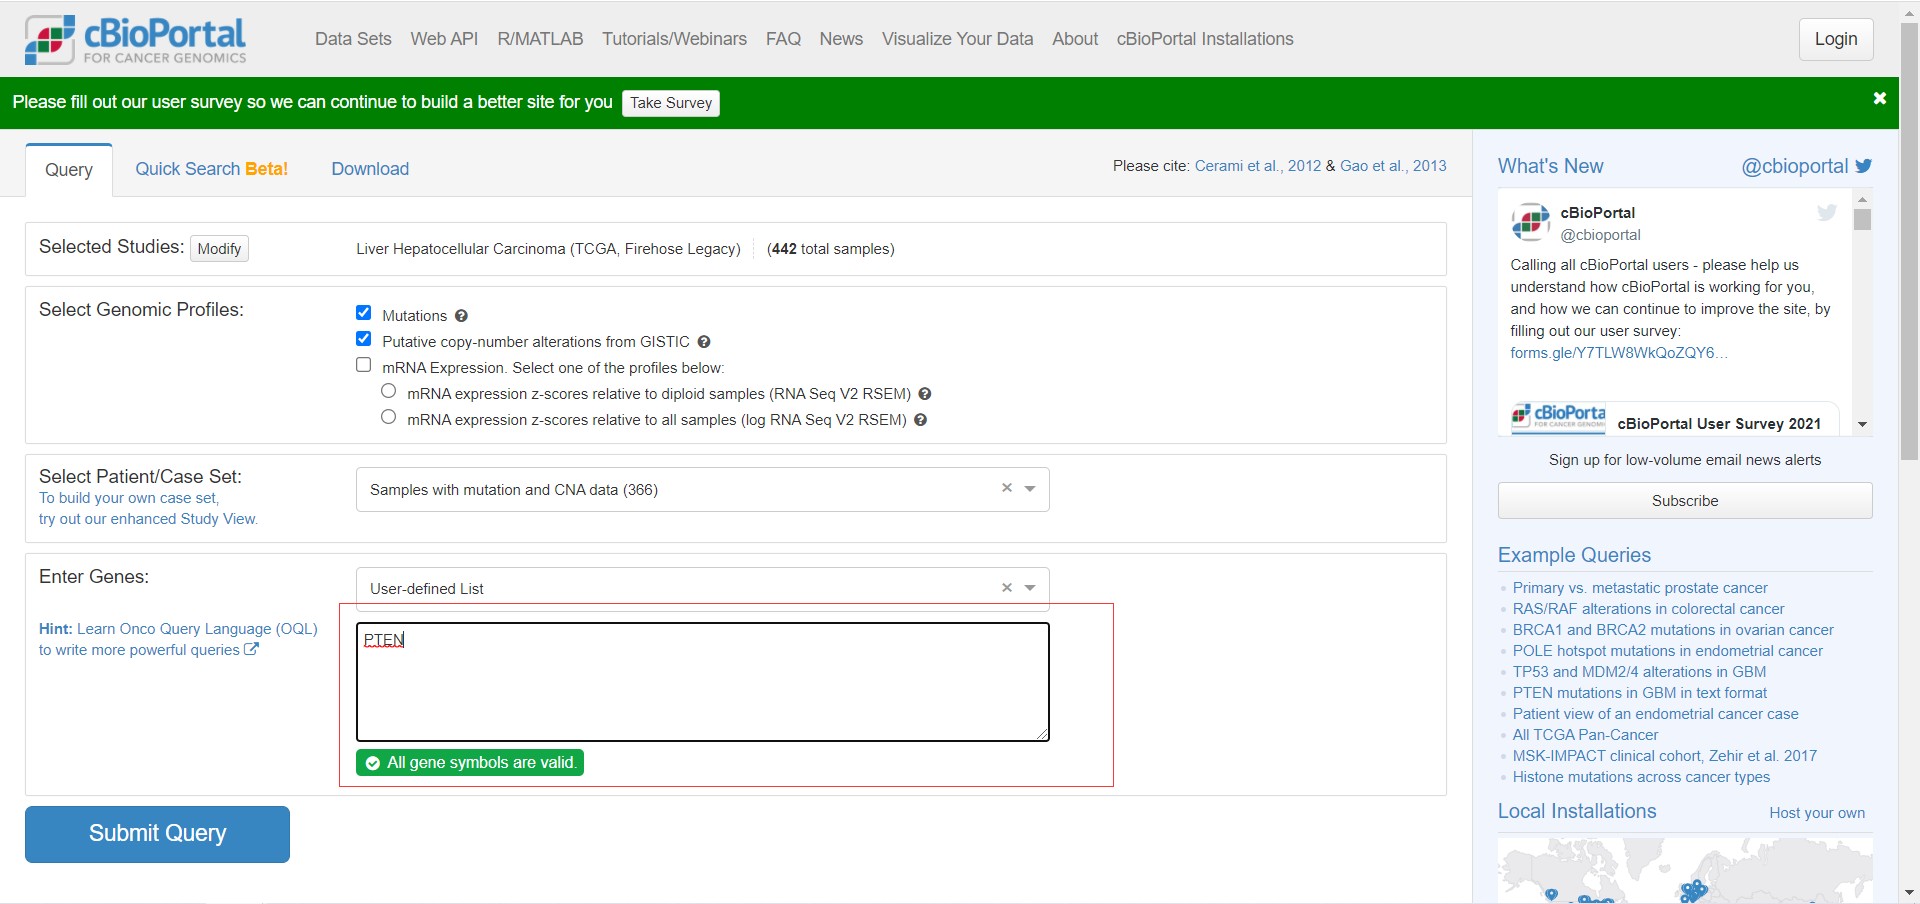Image resolution: width=1920 pixels, height=904 pixels.
Task: Switch to the Query tab
Action: click(x=69, y=170)
